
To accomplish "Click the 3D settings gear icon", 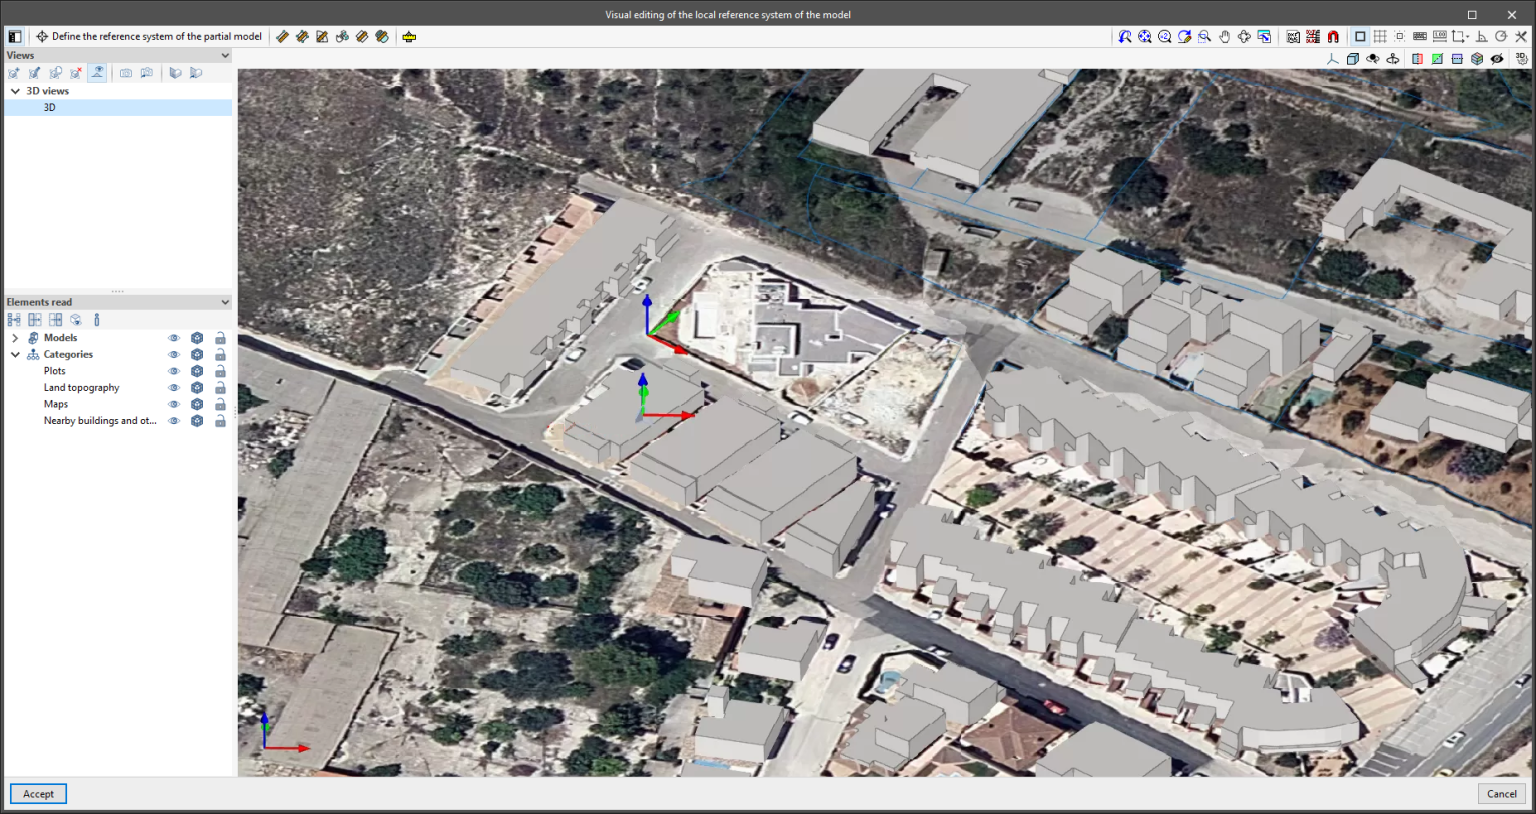I will (1521, 59).
